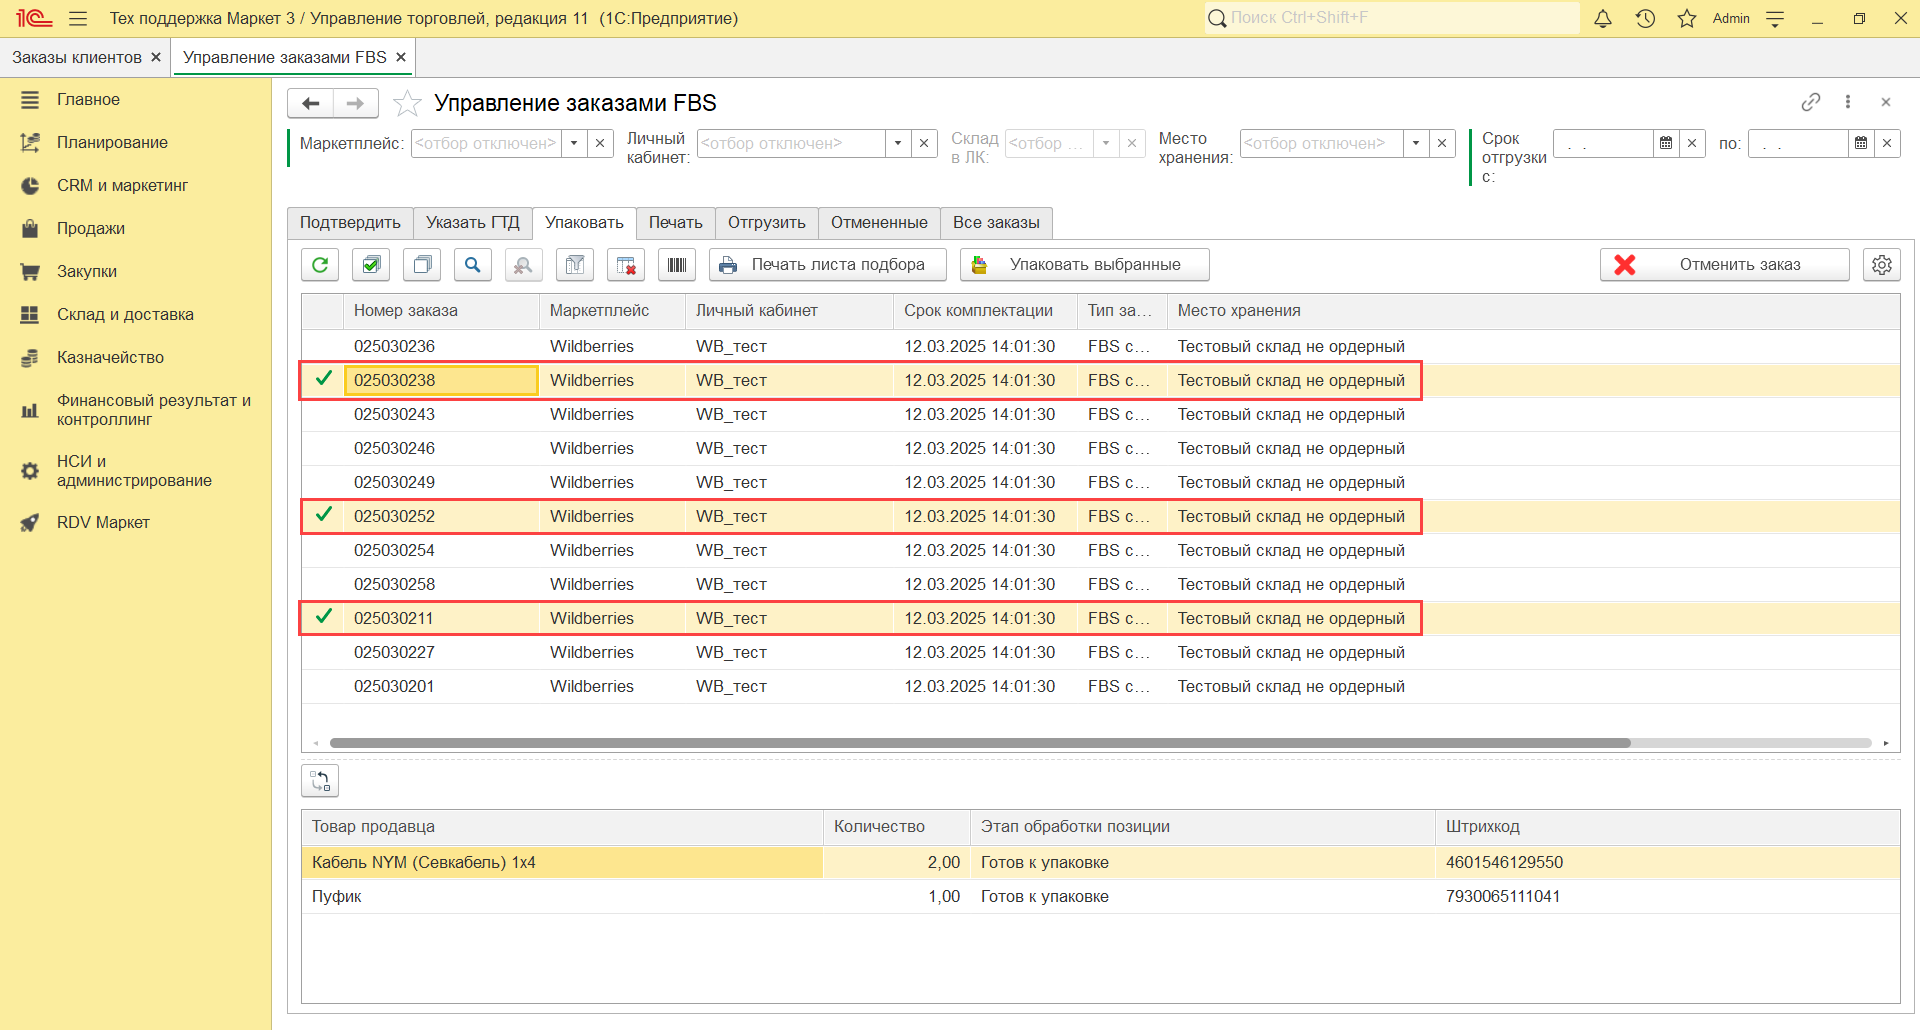The height and width of the screenshot is (1030, 1920).
Task: Click the check all orders icon
Action: pyautogui.click(x=371, y=265)
